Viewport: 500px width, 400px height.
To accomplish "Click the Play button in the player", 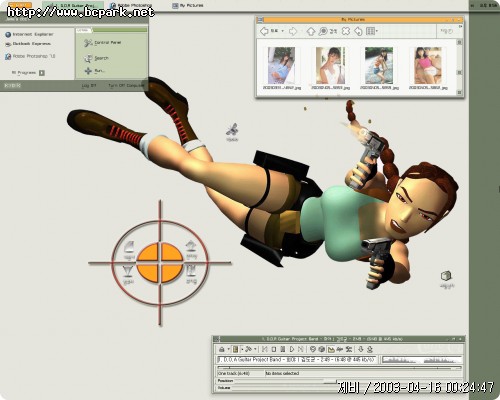I will [292, 349].
